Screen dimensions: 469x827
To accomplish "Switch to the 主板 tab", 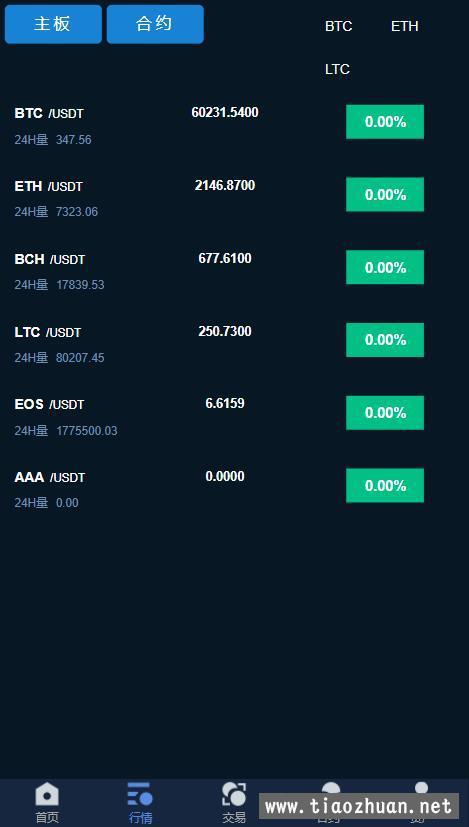I will (x=53, y=24).
